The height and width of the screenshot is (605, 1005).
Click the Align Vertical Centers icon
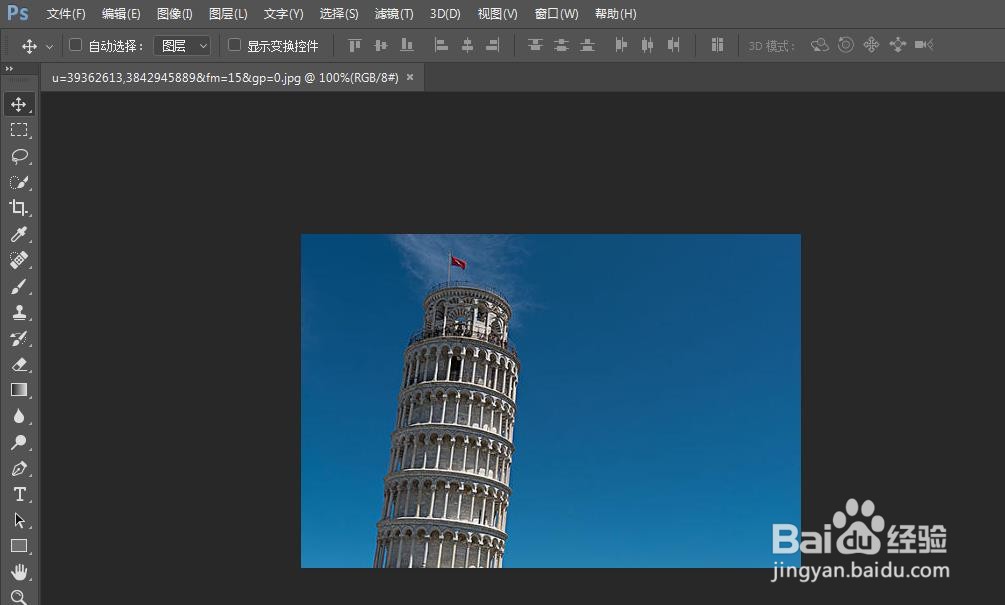point(381,45)
